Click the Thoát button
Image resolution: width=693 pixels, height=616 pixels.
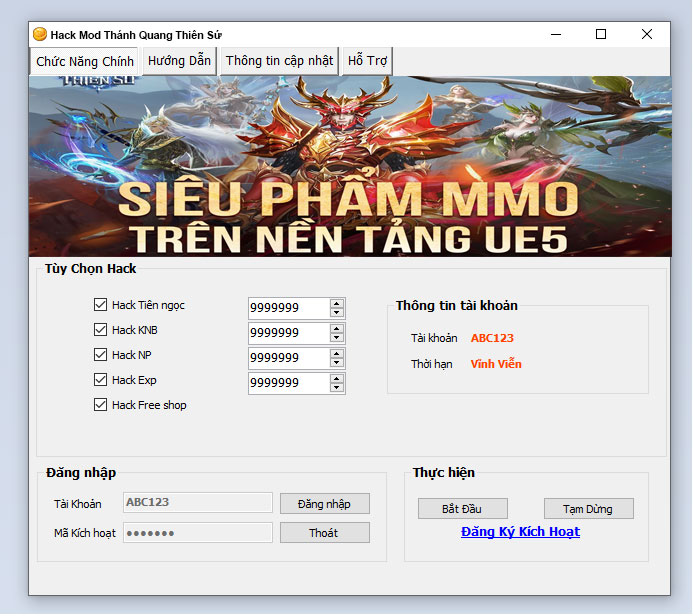point(325,533)
